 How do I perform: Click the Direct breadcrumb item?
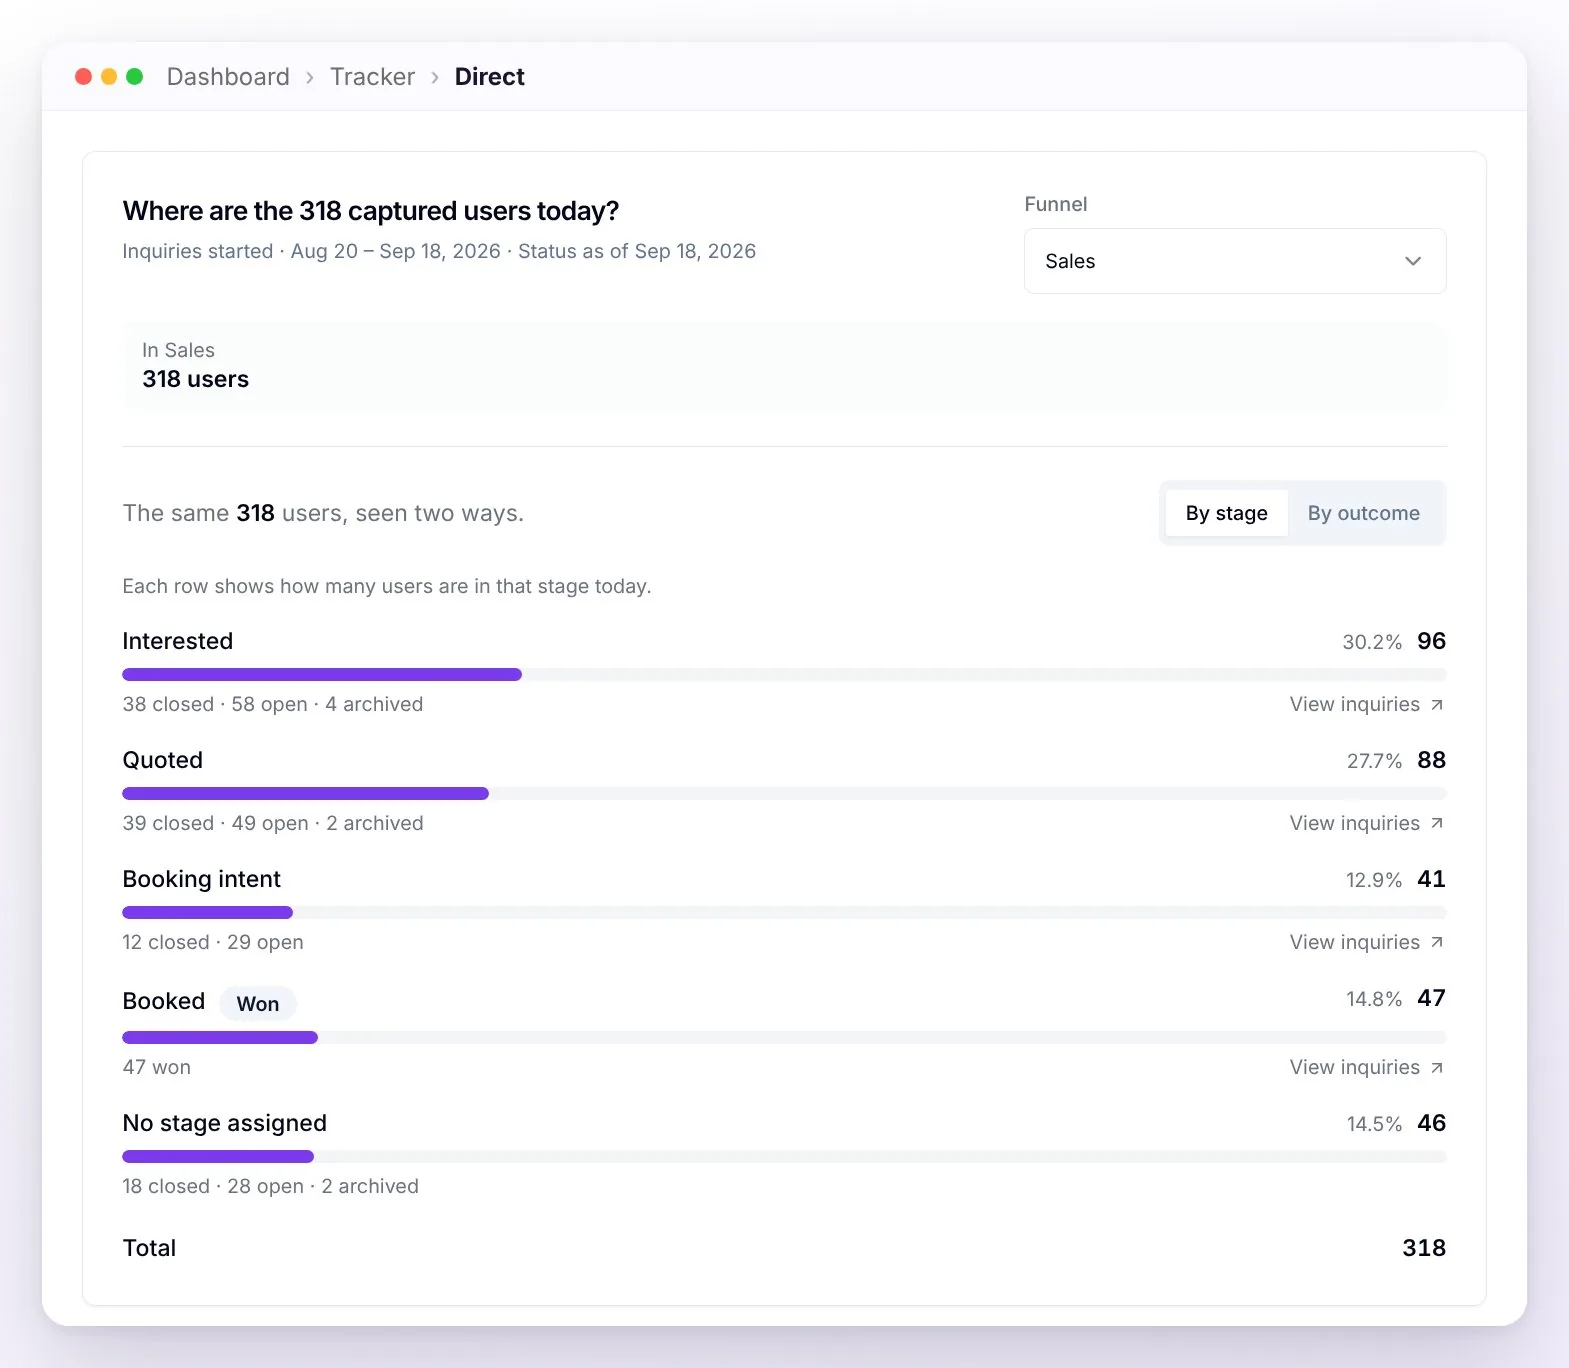click(x=489, y=77)
